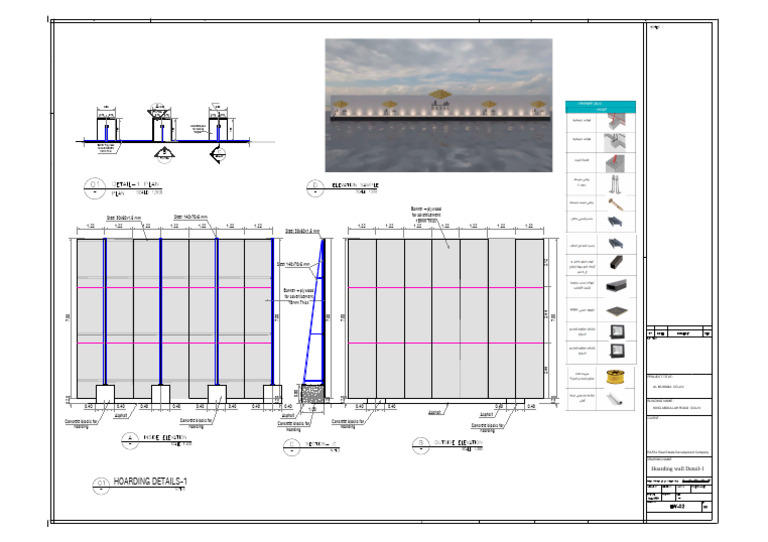Viewport: 768px width, 542px height.
Task: Click the 'HOARDING DETAILS-1' sheet title
Action: click(150, 481)
